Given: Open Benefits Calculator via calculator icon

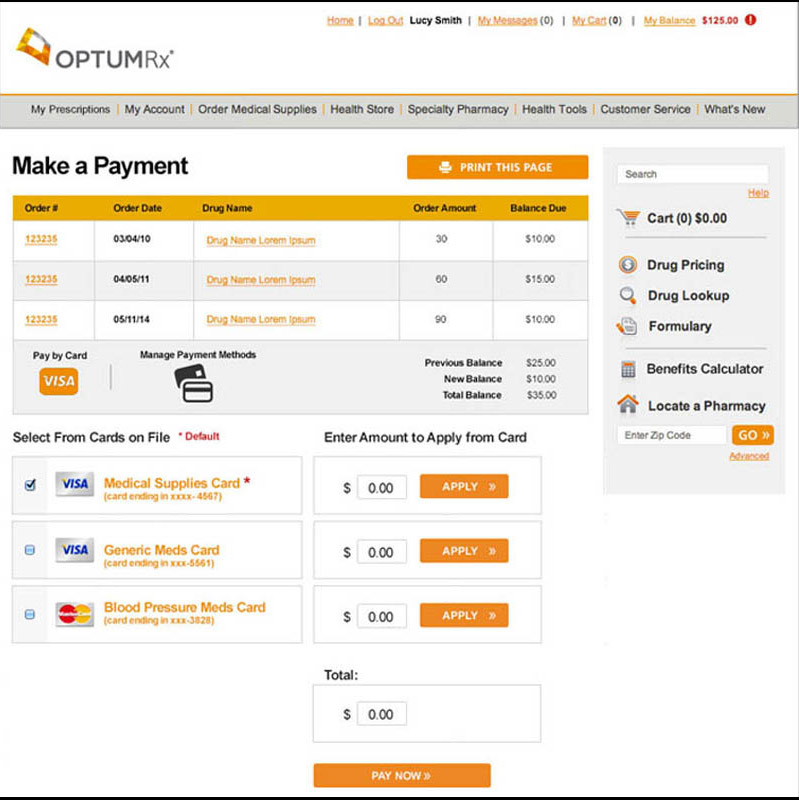Looking at the screenshot, I should (628, 369).
